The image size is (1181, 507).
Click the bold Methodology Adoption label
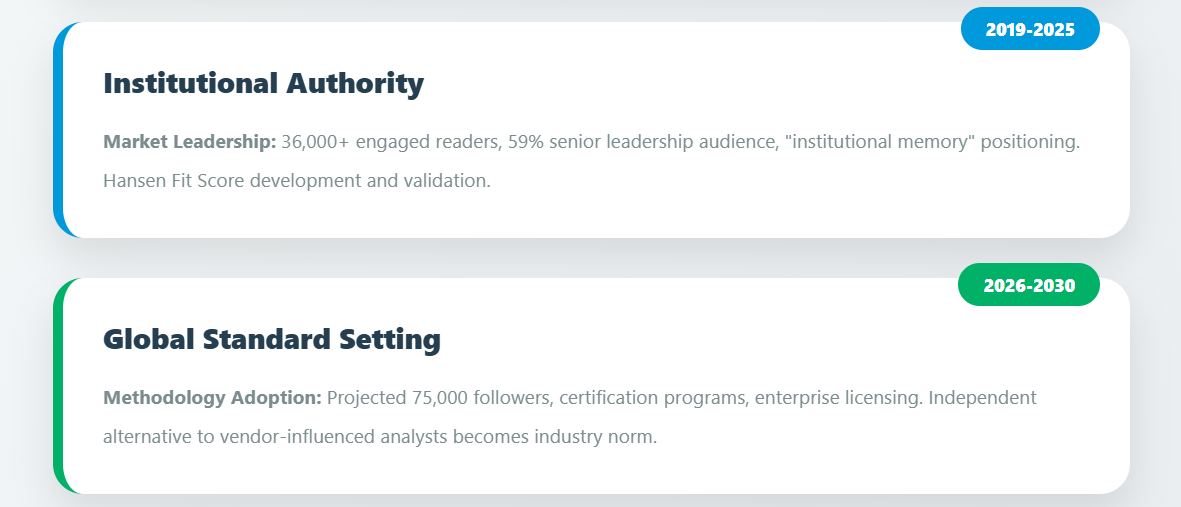pyautogui.click(x=212, y=398)
